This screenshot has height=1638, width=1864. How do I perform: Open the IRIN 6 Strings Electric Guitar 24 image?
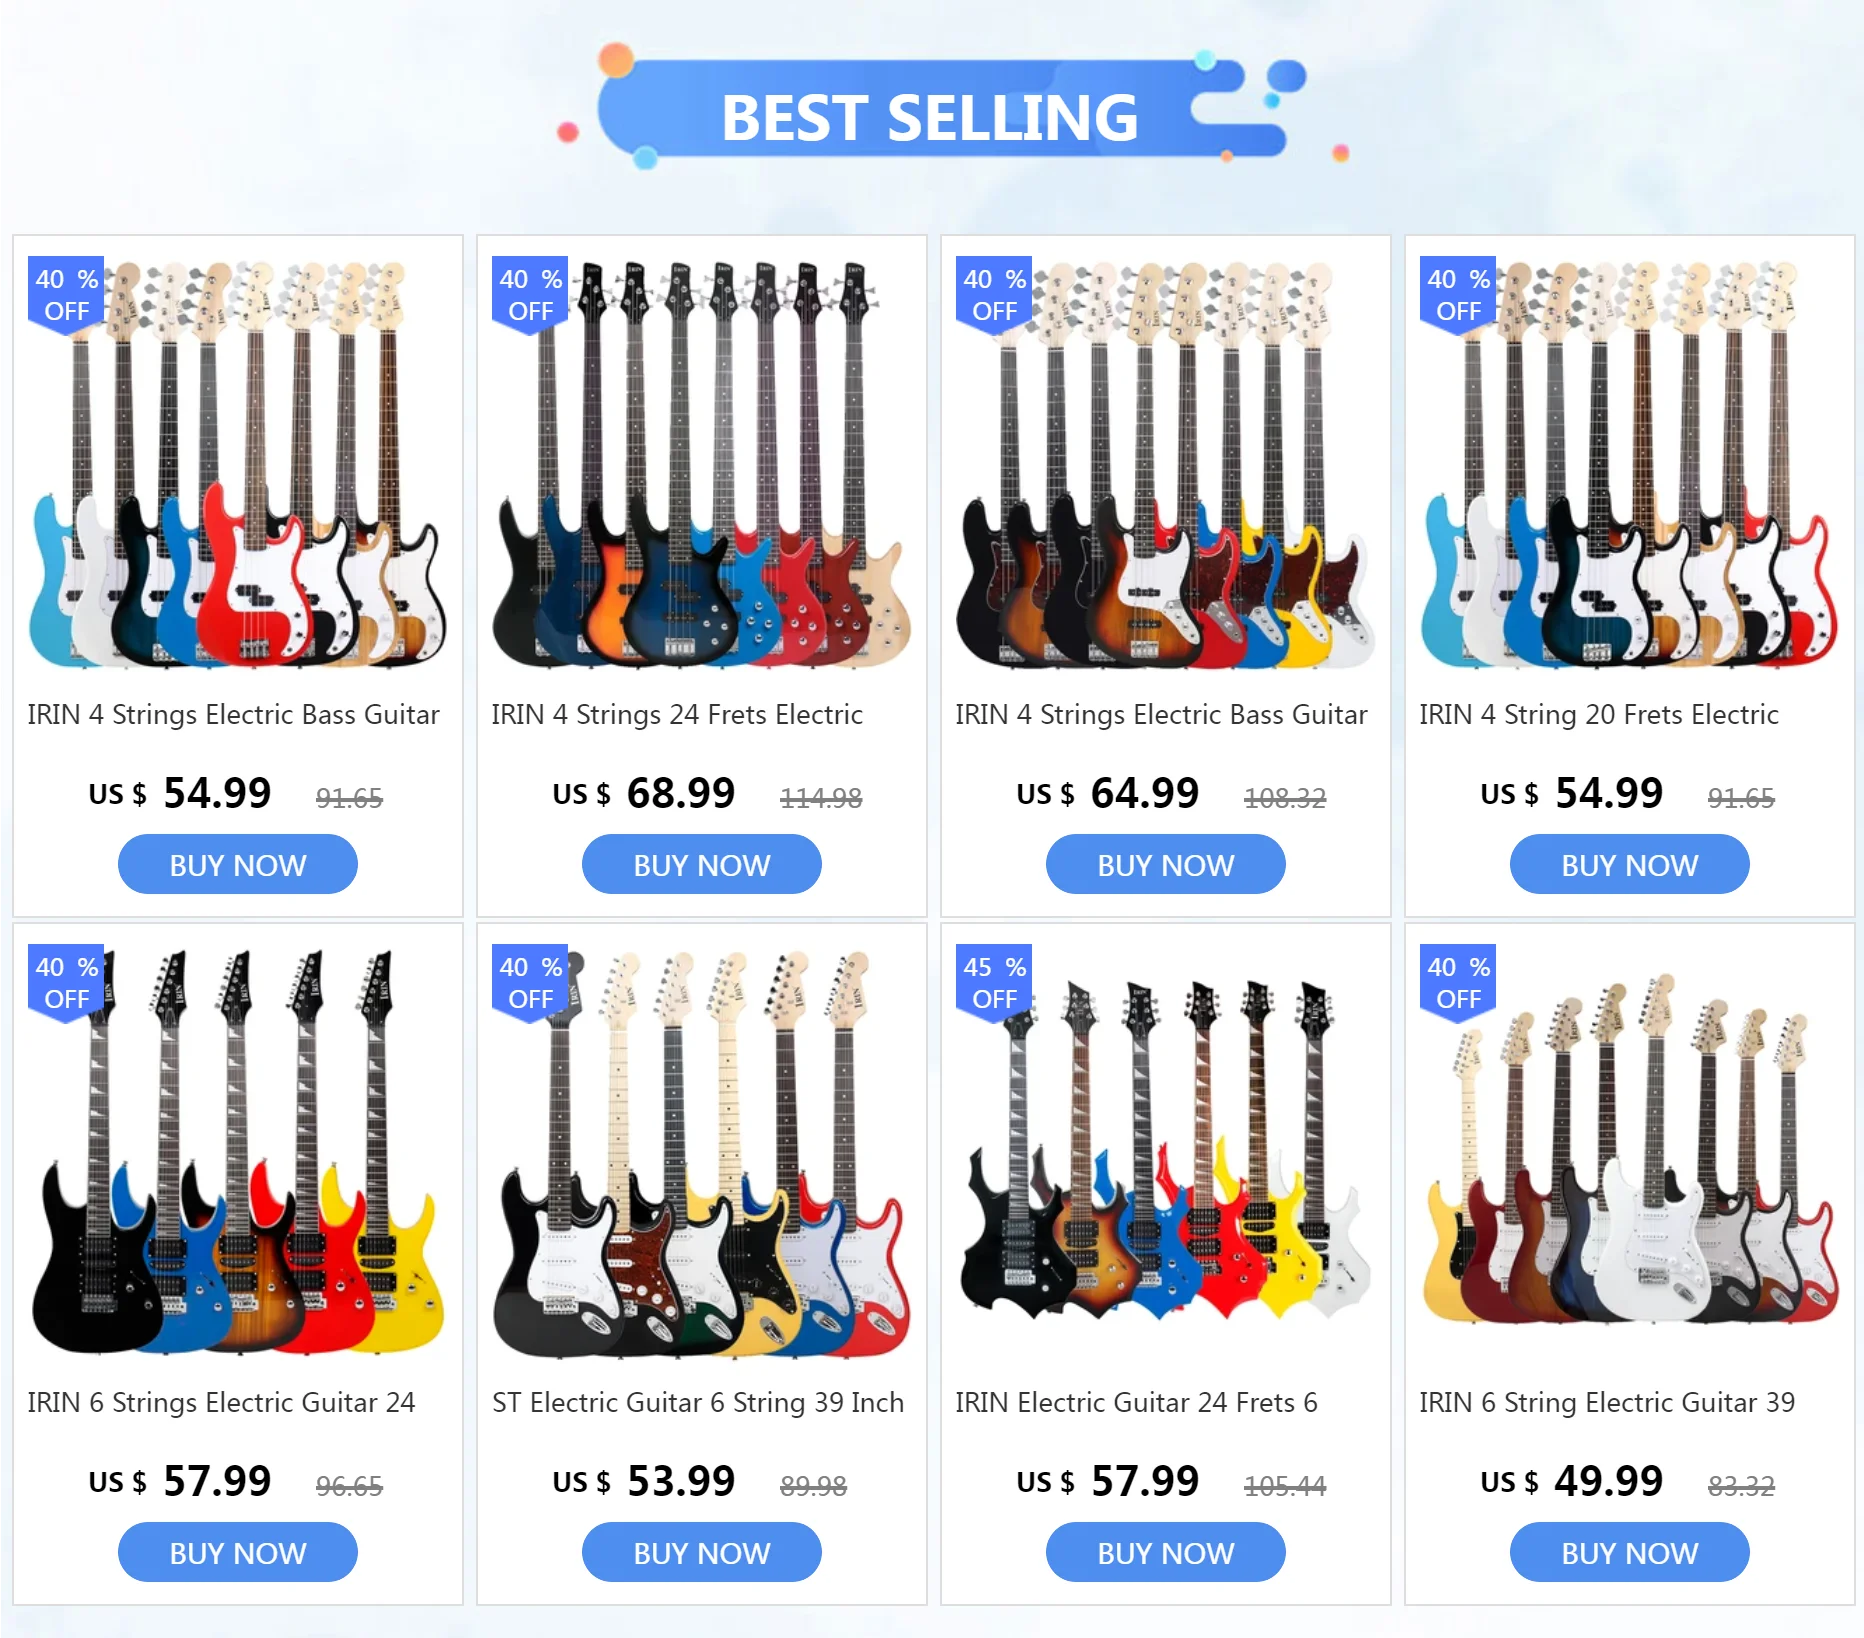coord(237,1151)
